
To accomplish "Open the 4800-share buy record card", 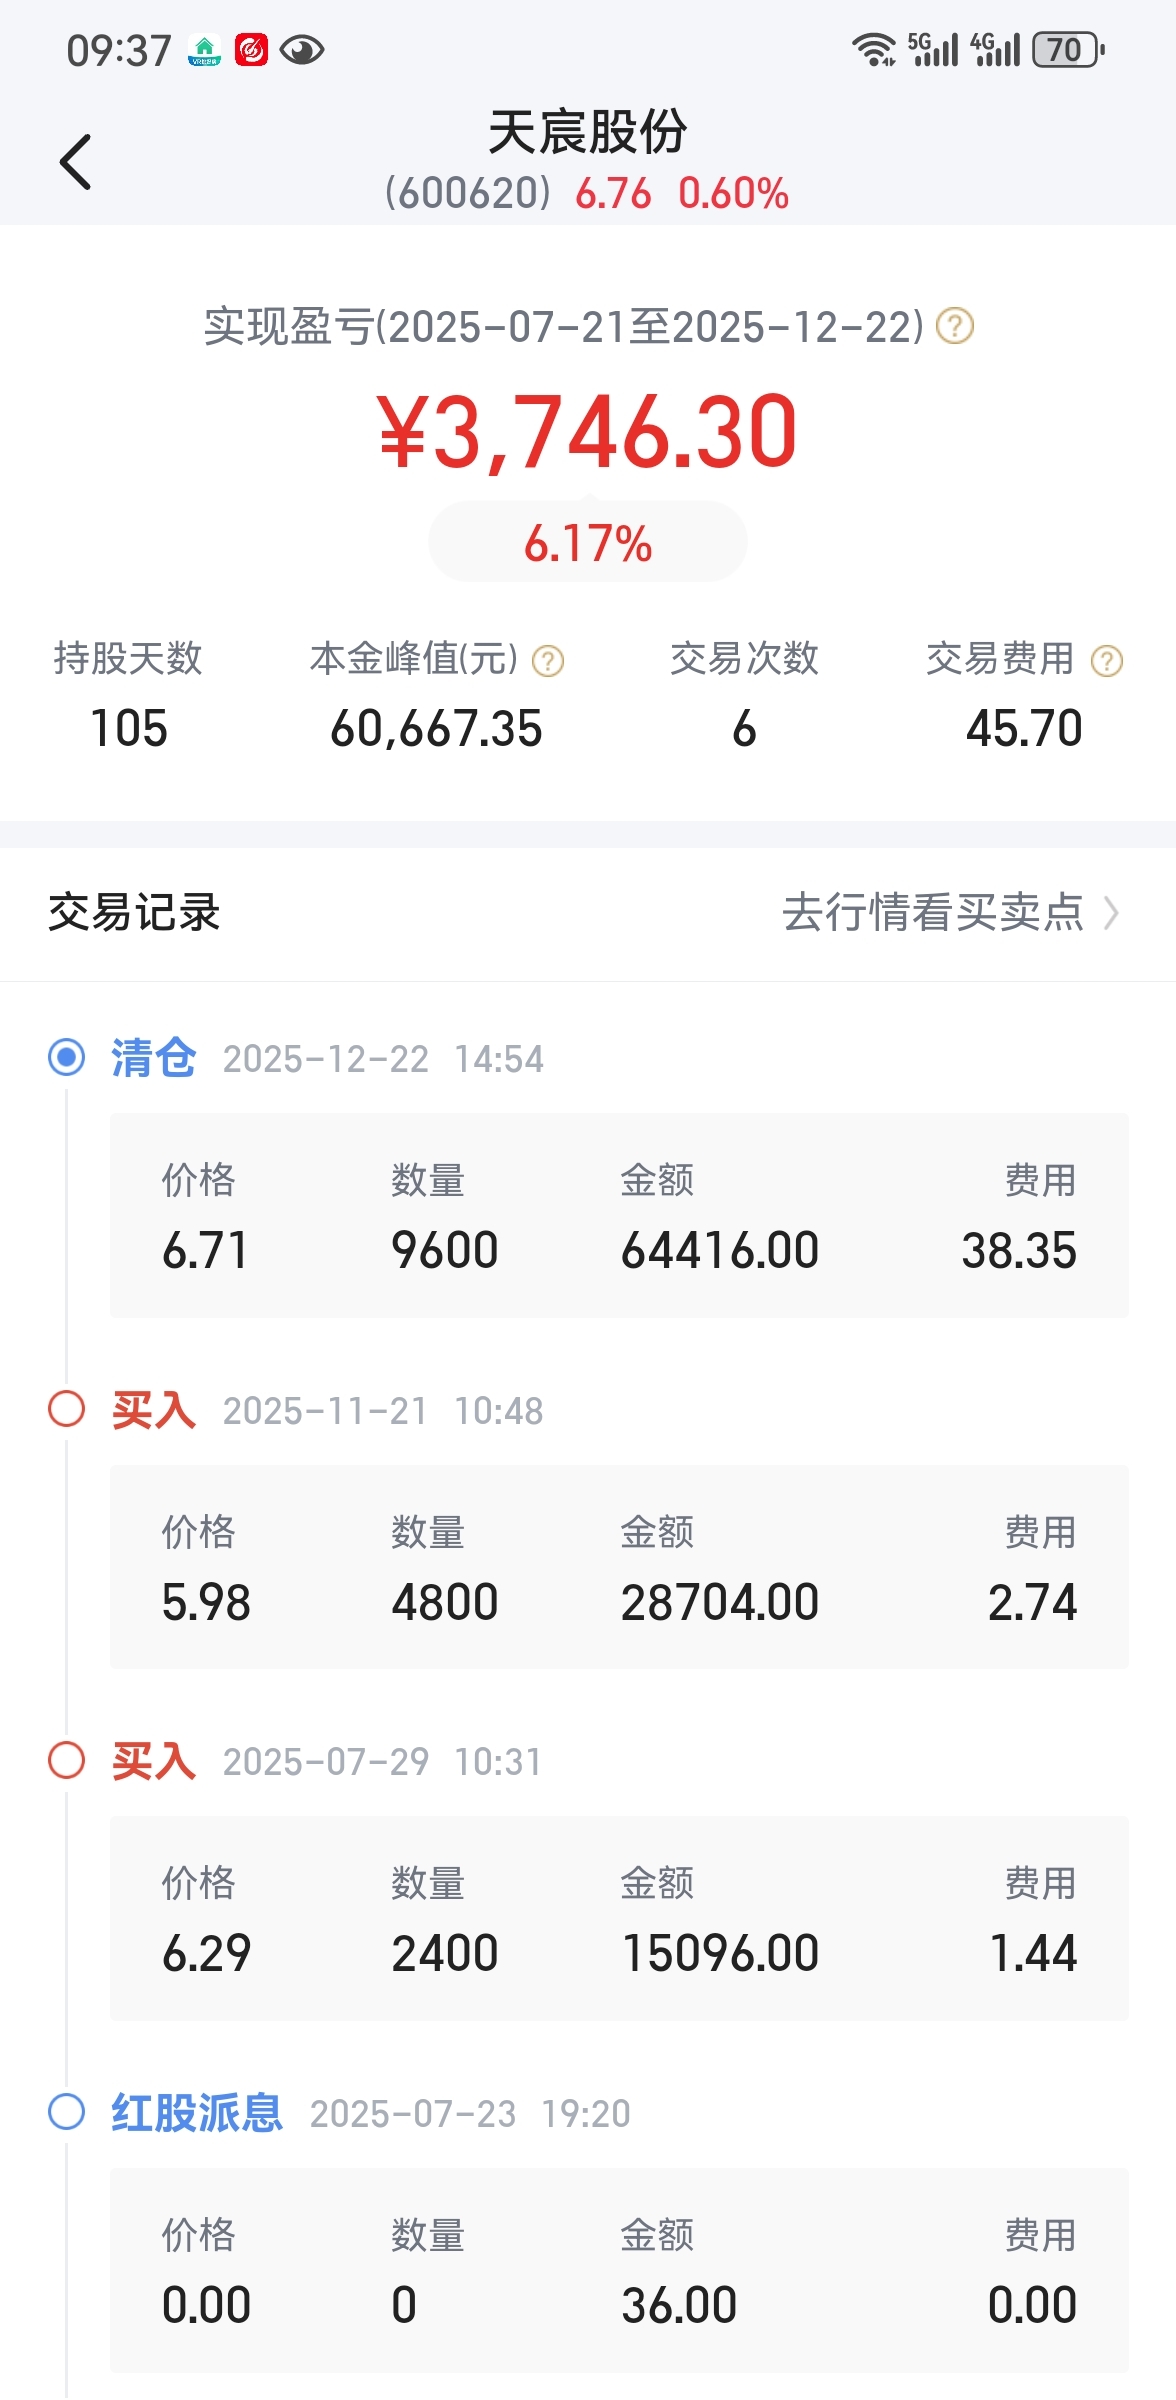I will tap(619, 1567).
